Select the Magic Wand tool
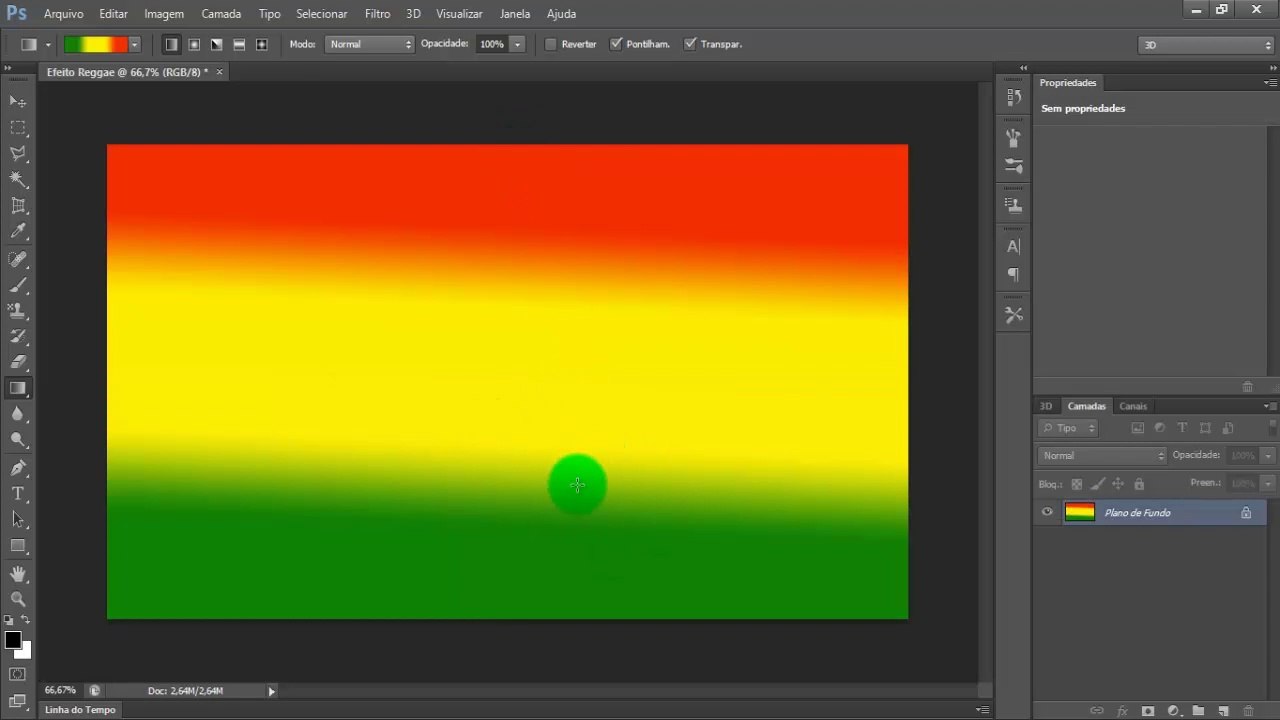 click(18, 179)
